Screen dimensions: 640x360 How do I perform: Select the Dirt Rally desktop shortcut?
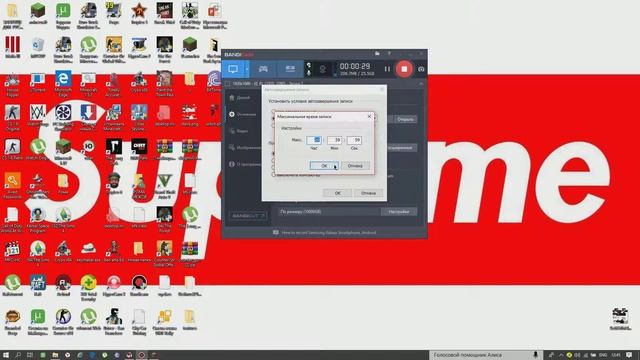click(x=139, y=150)
